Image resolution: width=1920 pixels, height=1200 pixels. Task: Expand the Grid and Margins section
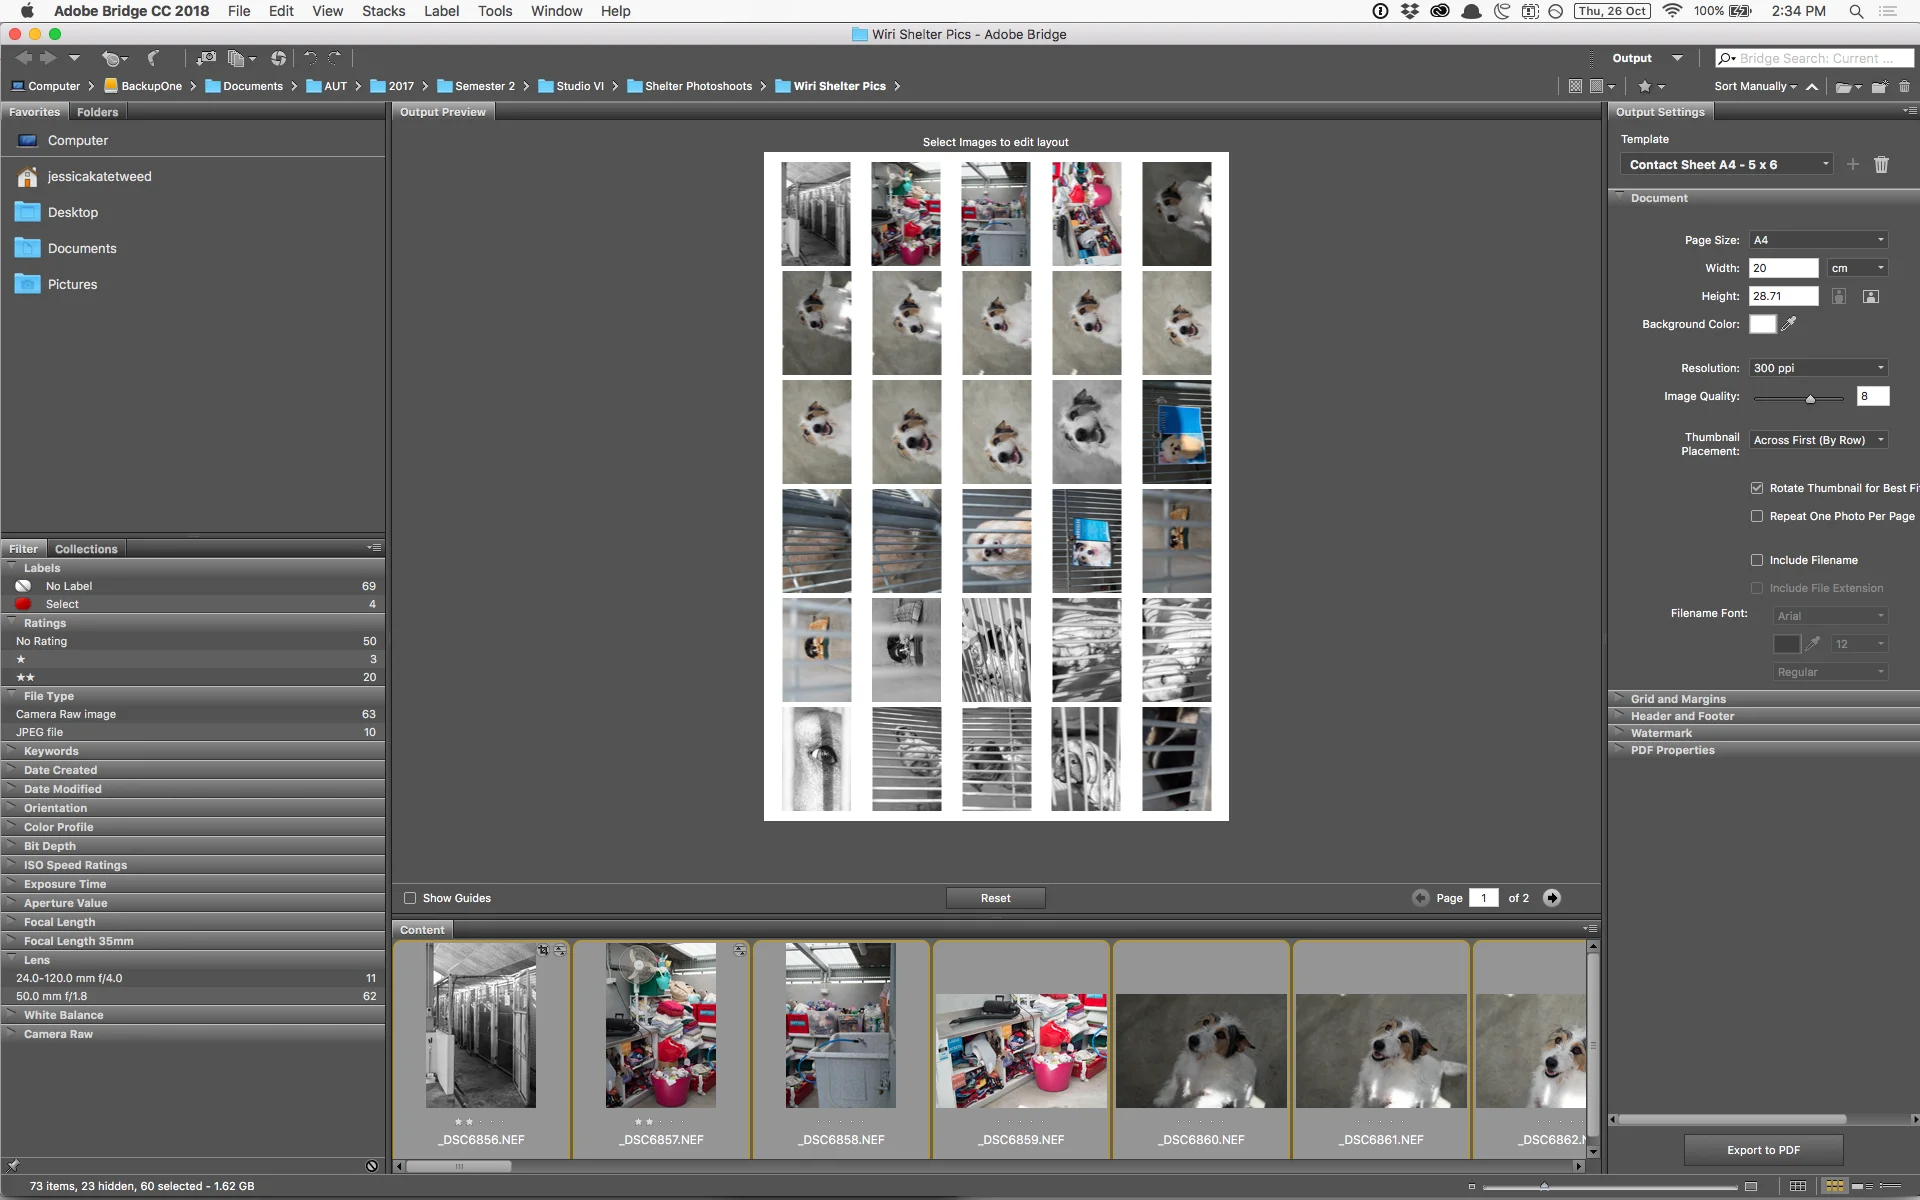pyautogui.click(x=1678, y=699)
